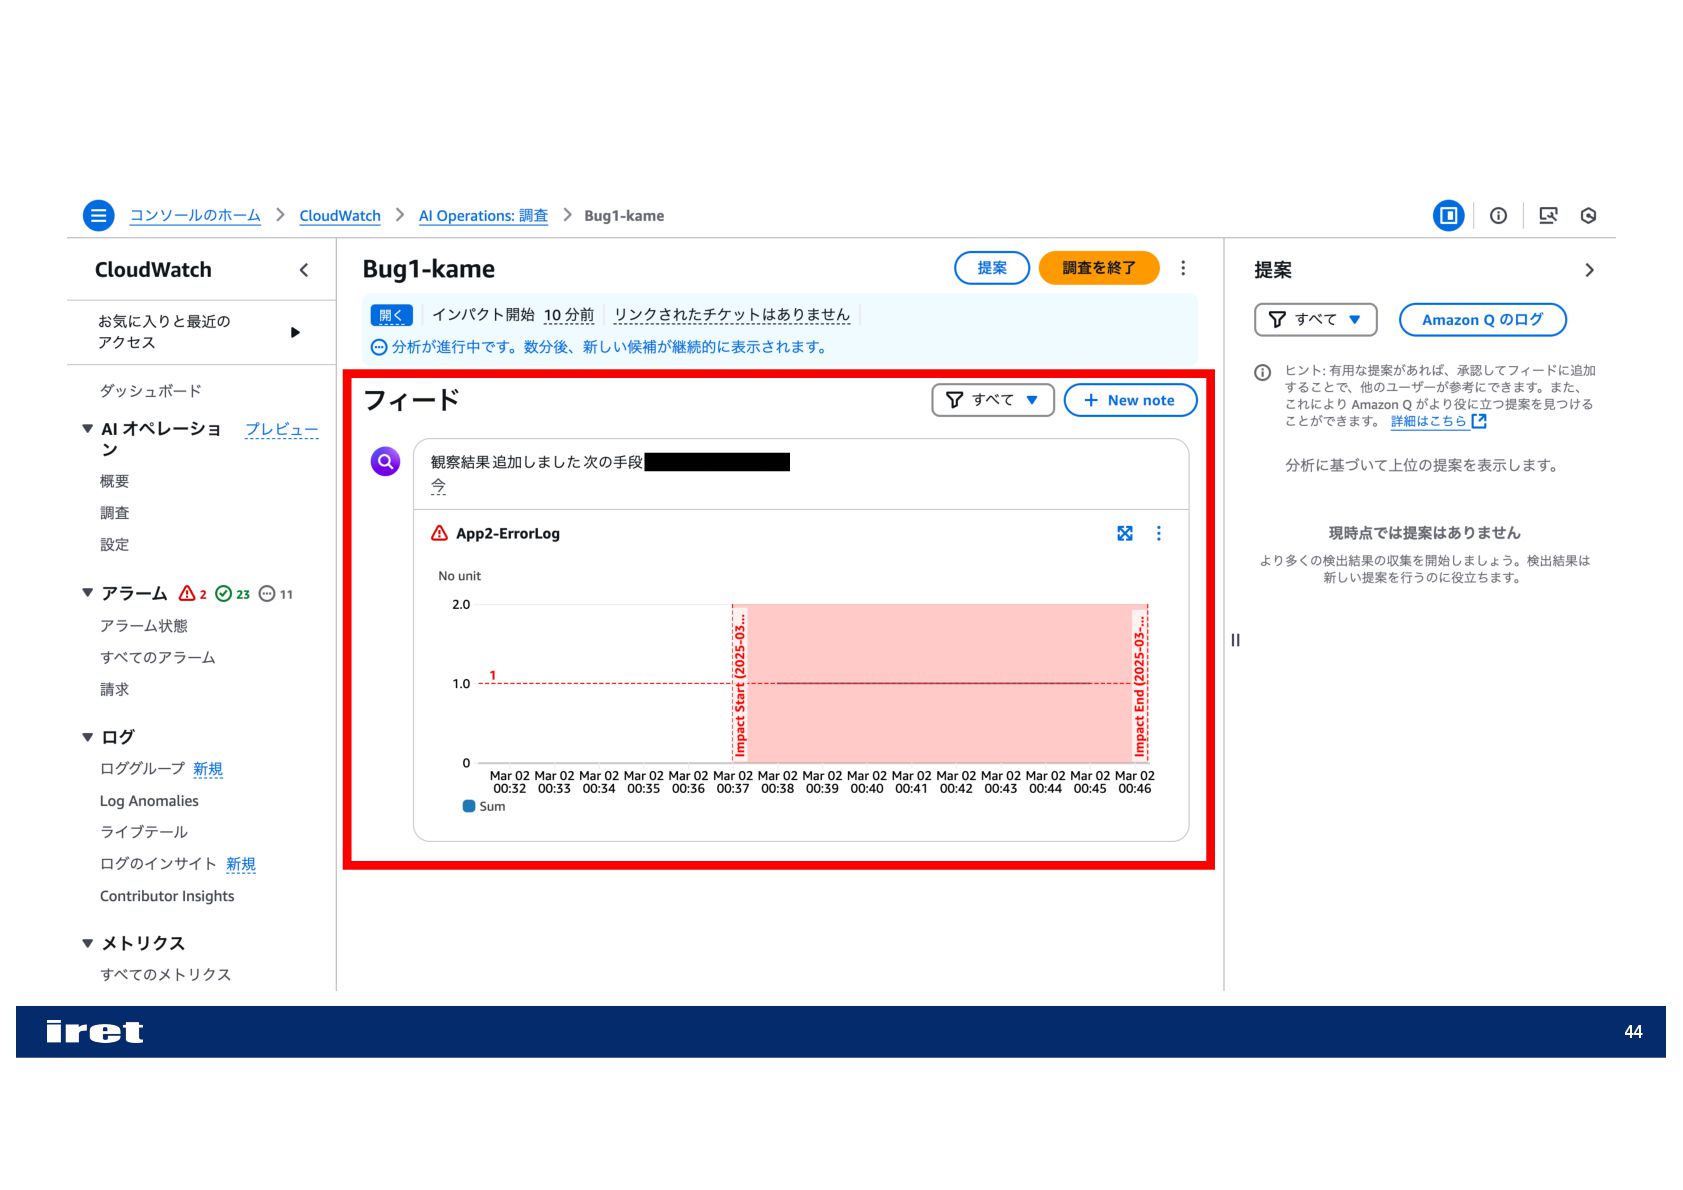
Task: Click the プレビュー link by AI Operations
Action: click(x=282, y=429)
